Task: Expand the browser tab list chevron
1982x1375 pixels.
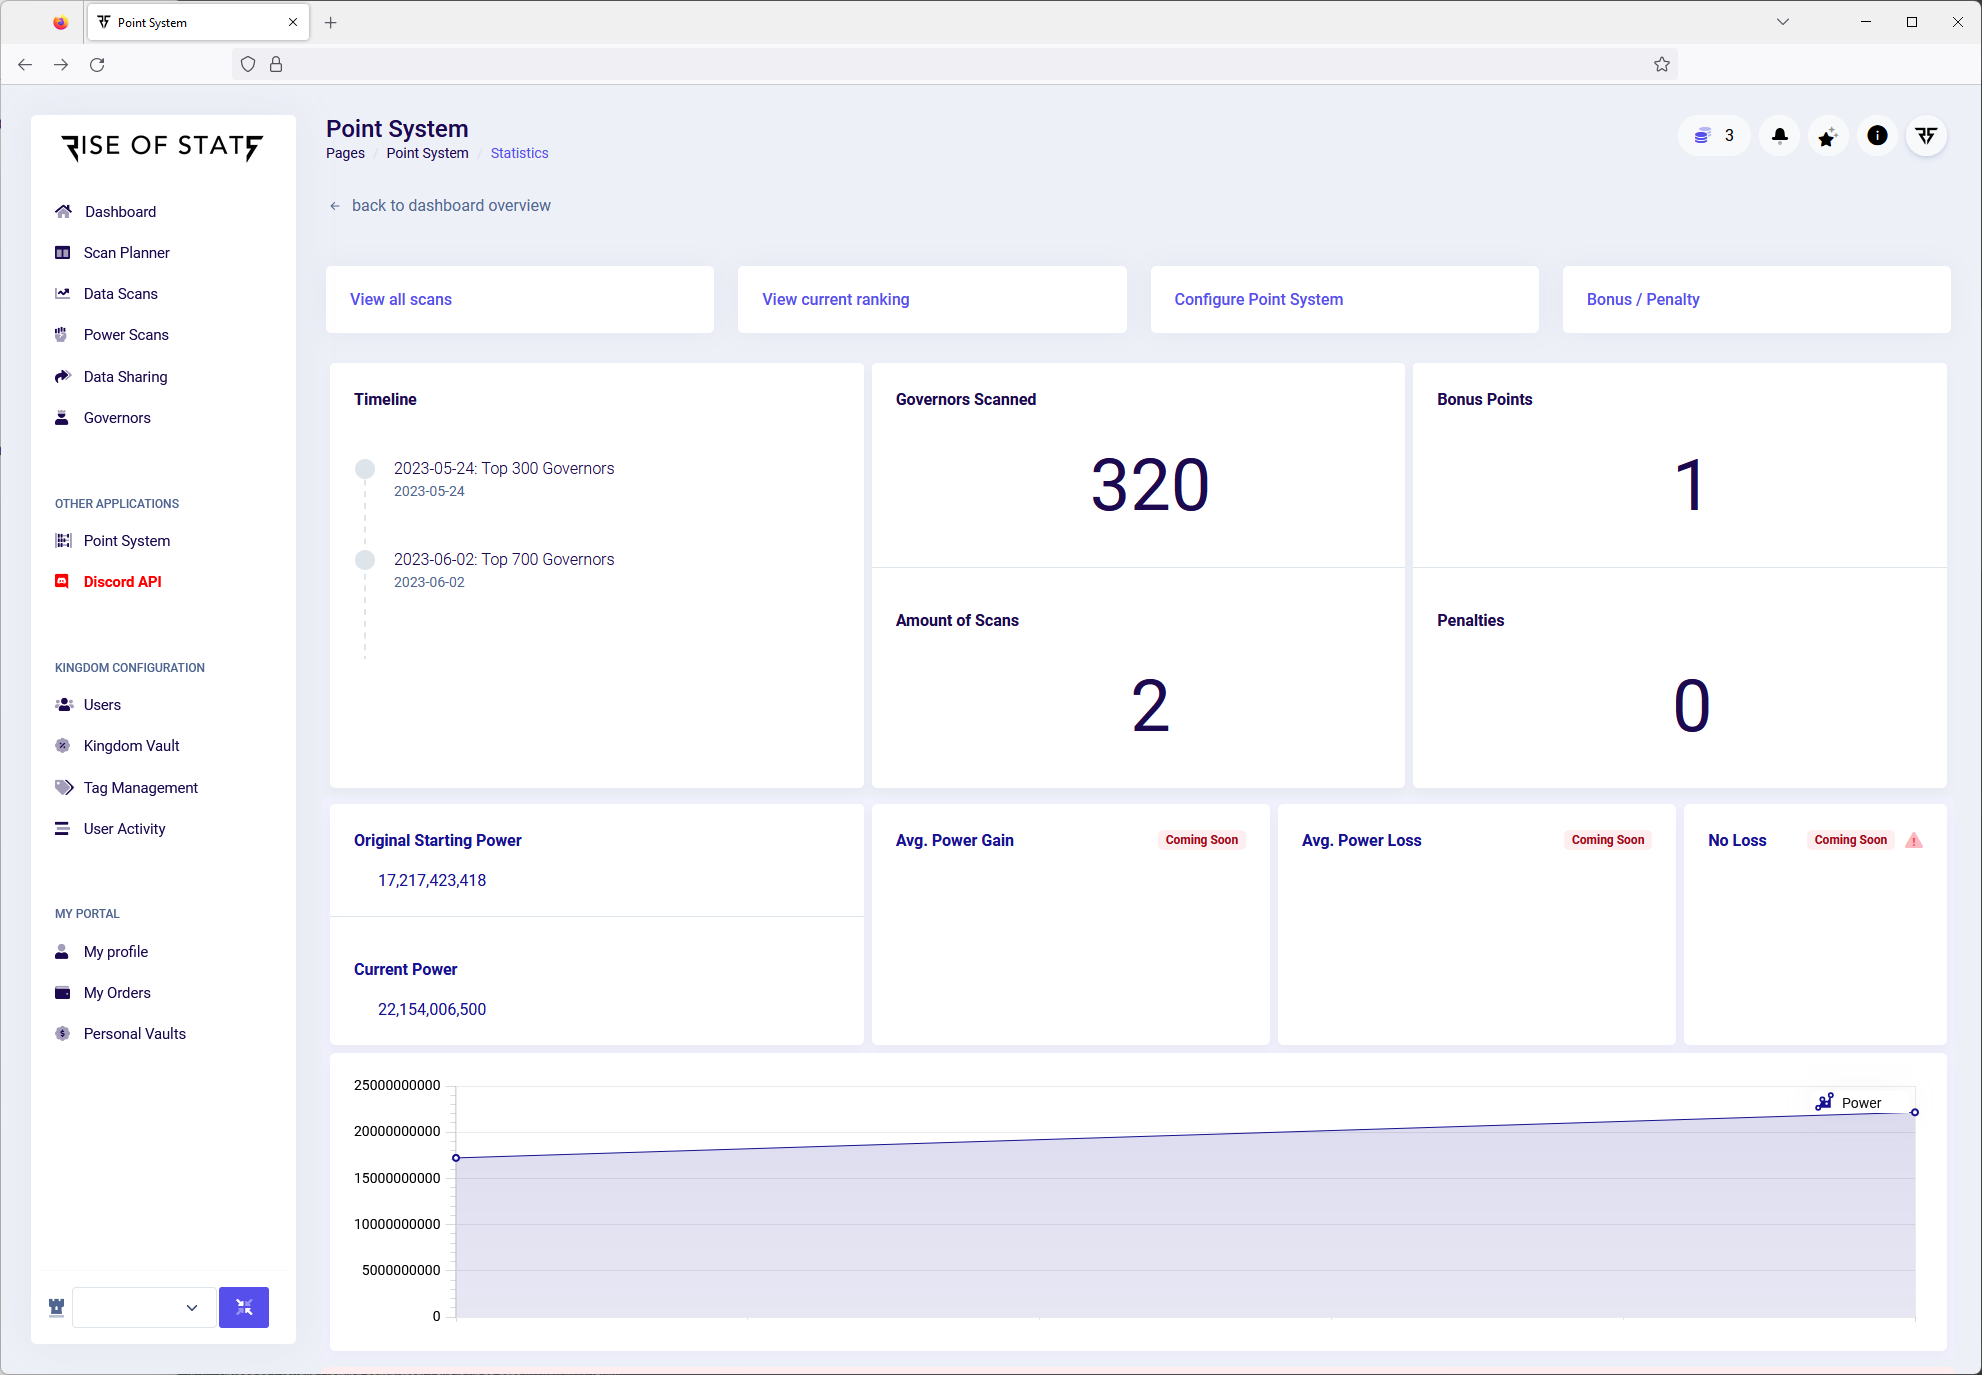Action: (x=1783, y=22)
